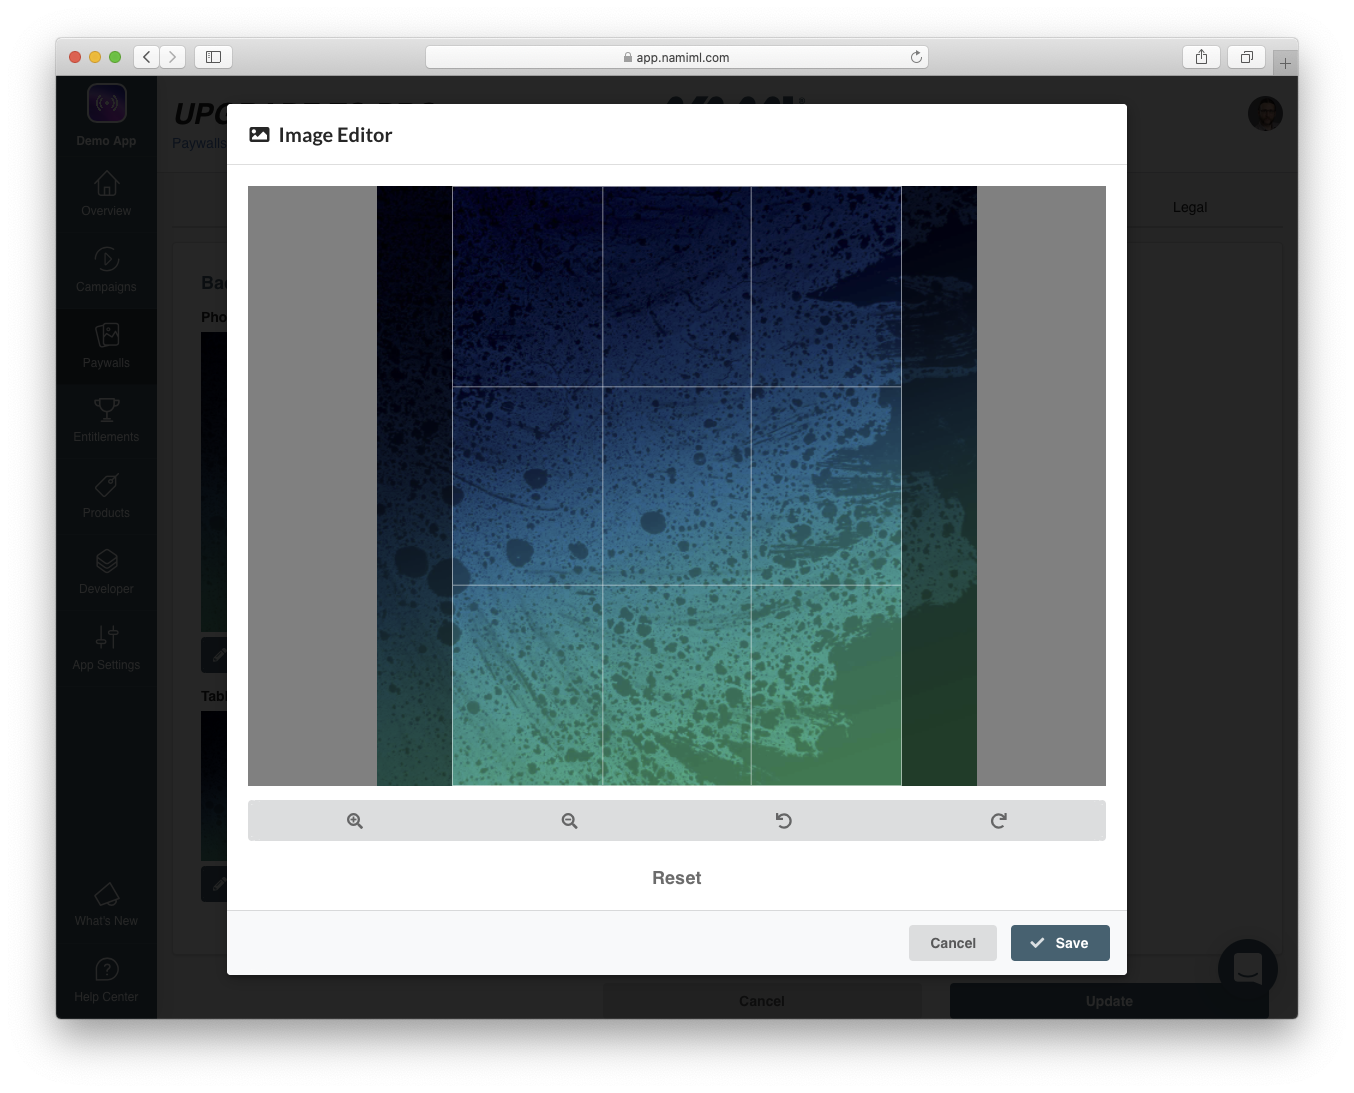Open Paywalls in the sidebar
The width and height of the screenshot is (1354, 1093).
pyautogui.click(x=106, y=346)
